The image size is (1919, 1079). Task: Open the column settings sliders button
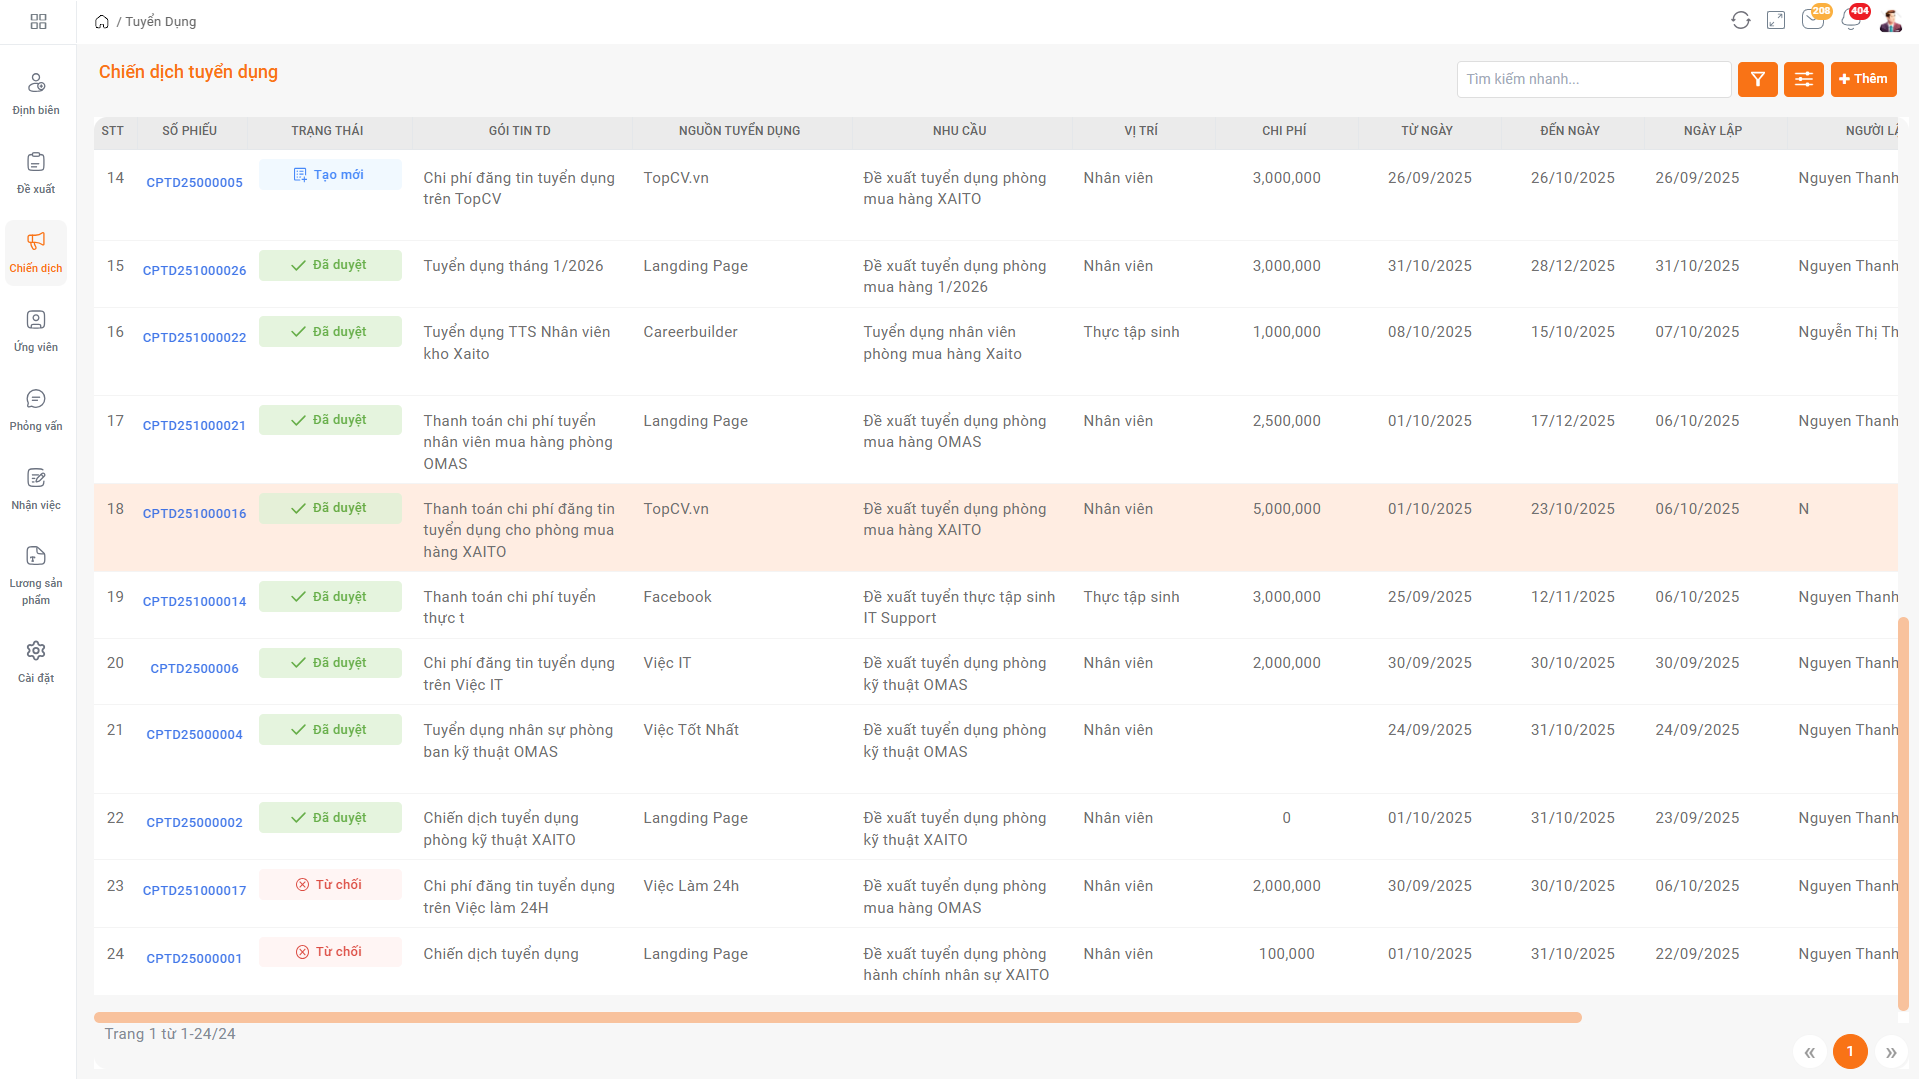coord(1803,79)
